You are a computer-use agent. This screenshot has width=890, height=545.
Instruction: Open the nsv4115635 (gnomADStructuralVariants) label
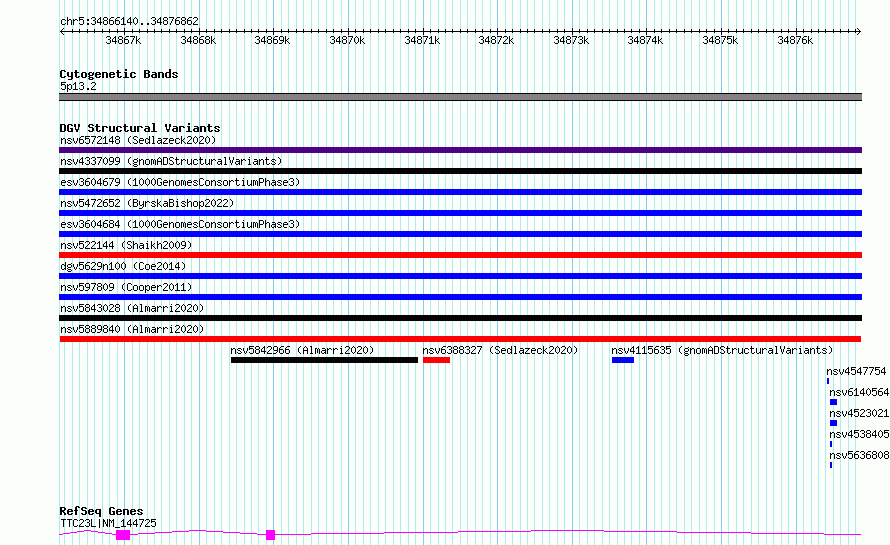point(722,350)
